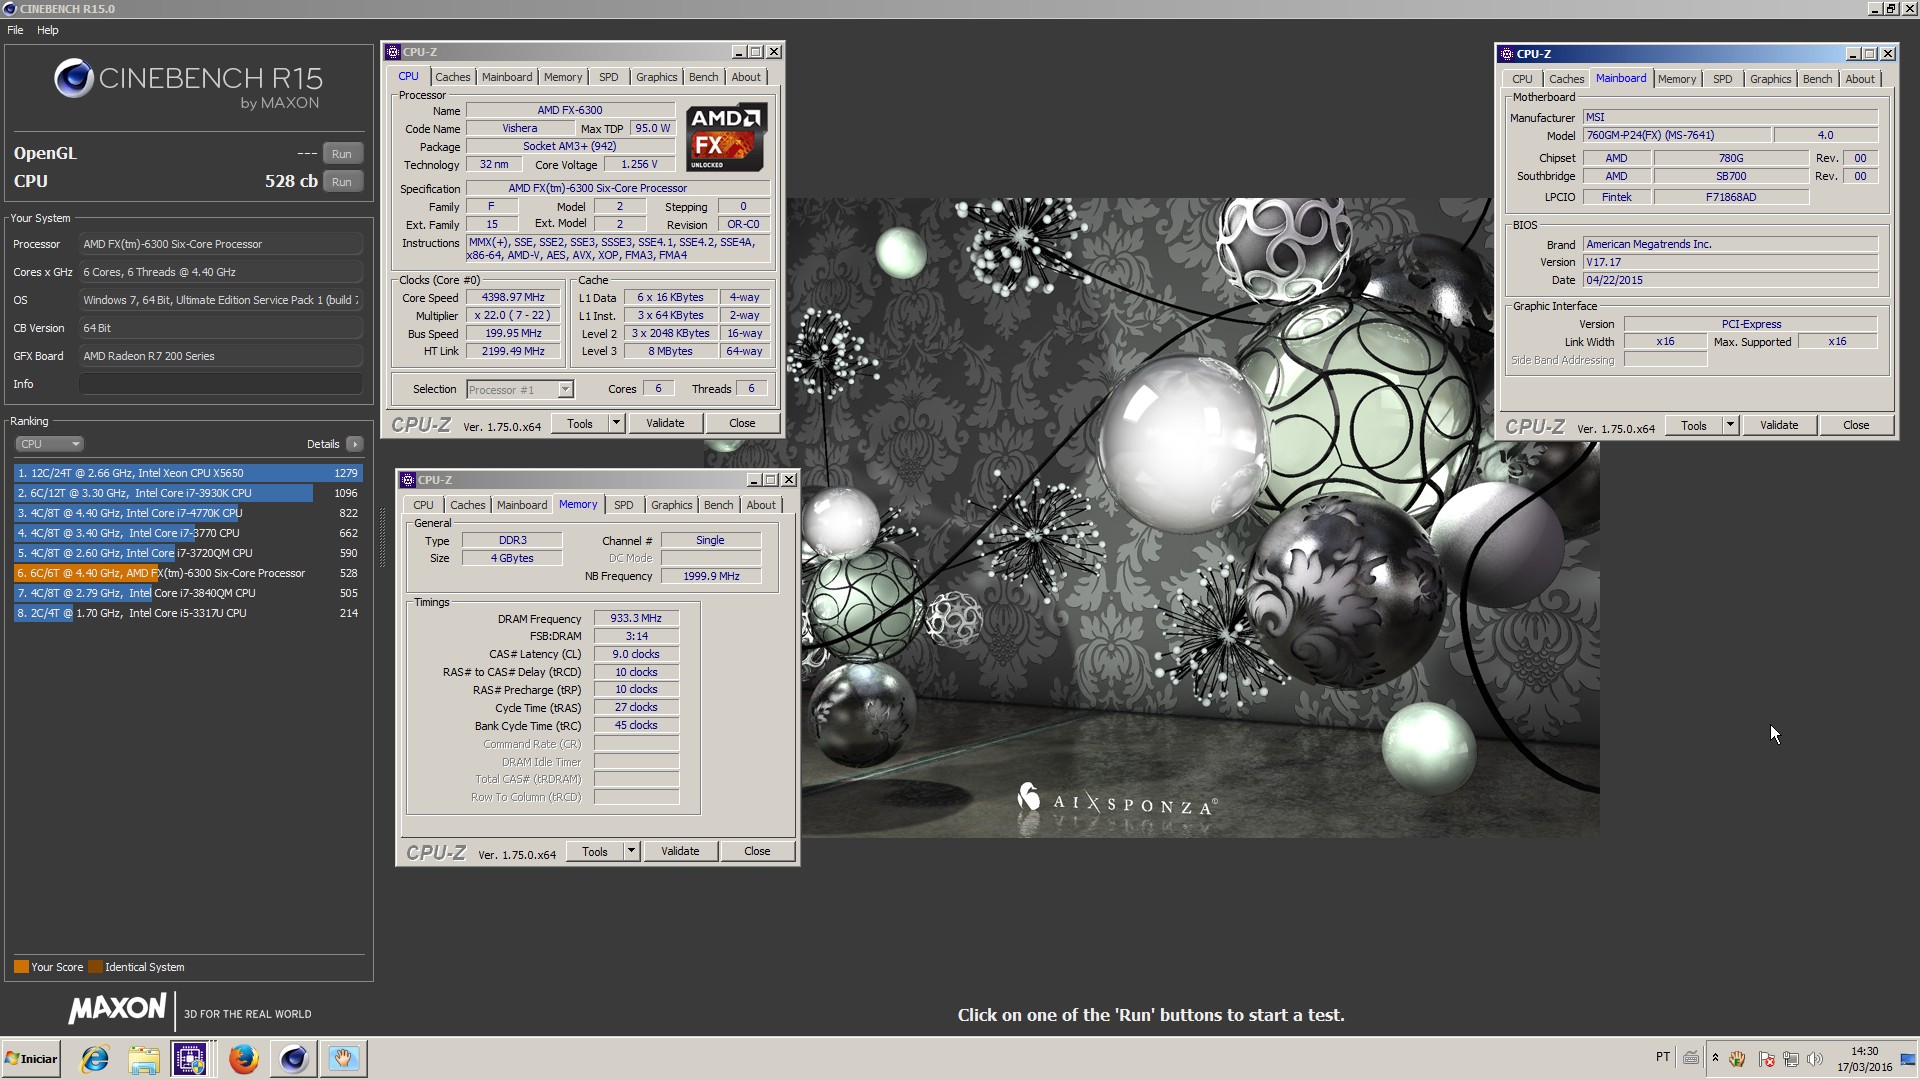
Task: Open the ranking CPU dropdown
Action: pyautogui.click(x=49, y=444)
